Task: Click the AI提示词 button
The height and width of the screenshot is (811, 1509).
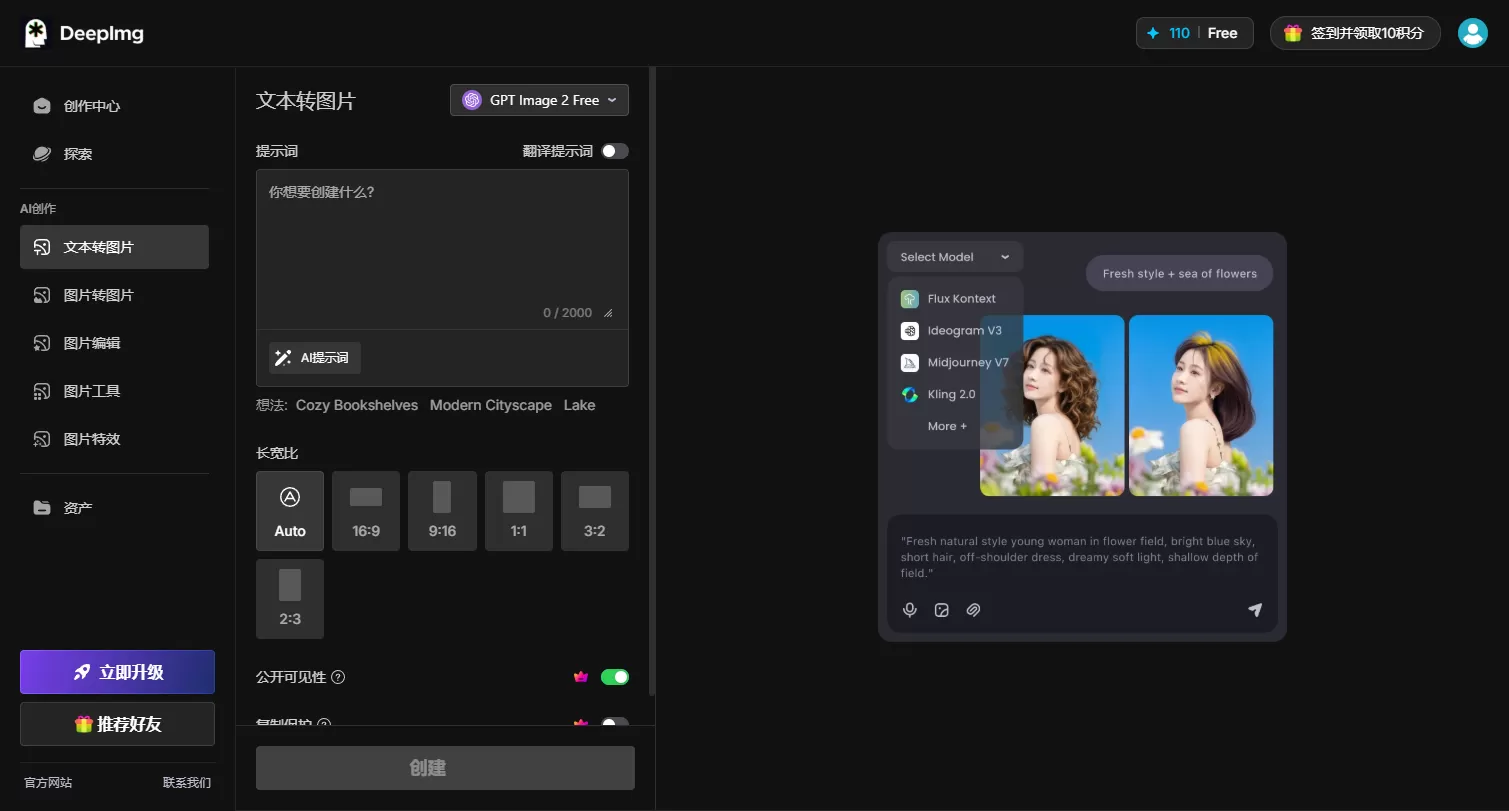Action: coord(315,358)
